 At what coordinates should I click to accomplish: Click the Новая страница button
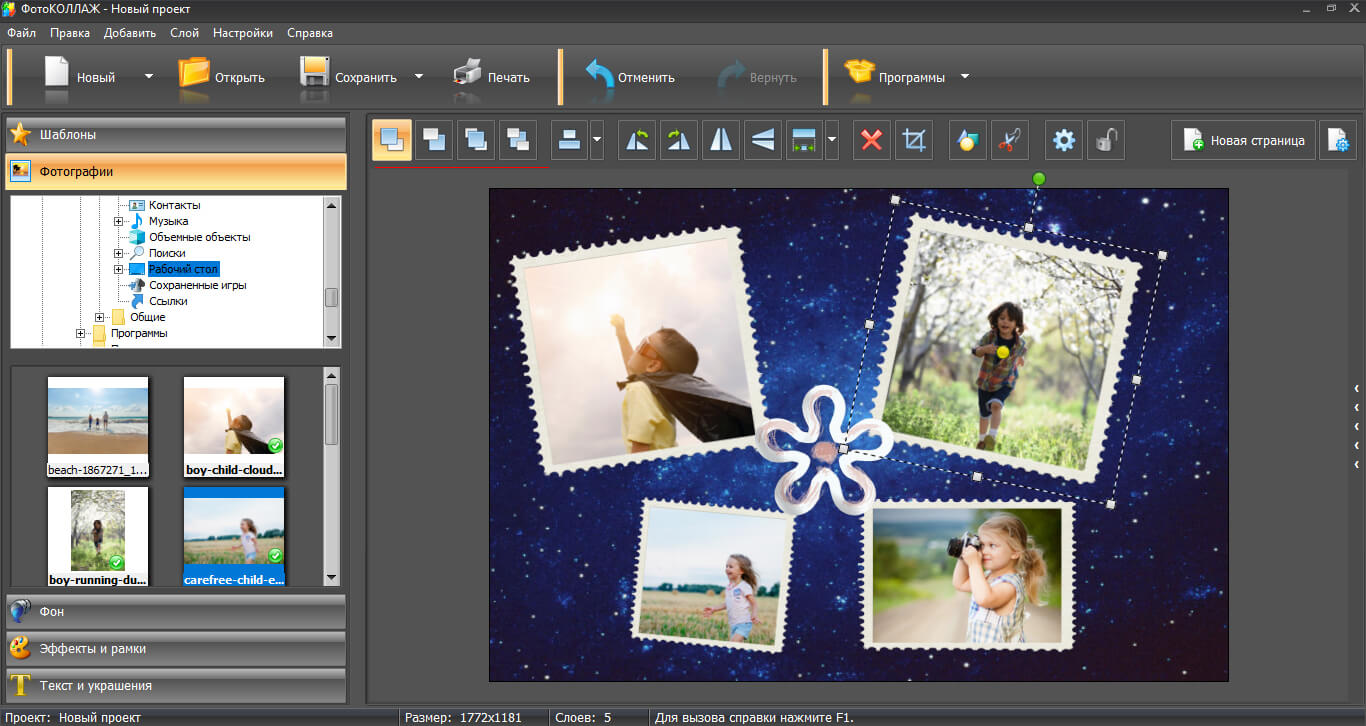[x=1243, y=140]
